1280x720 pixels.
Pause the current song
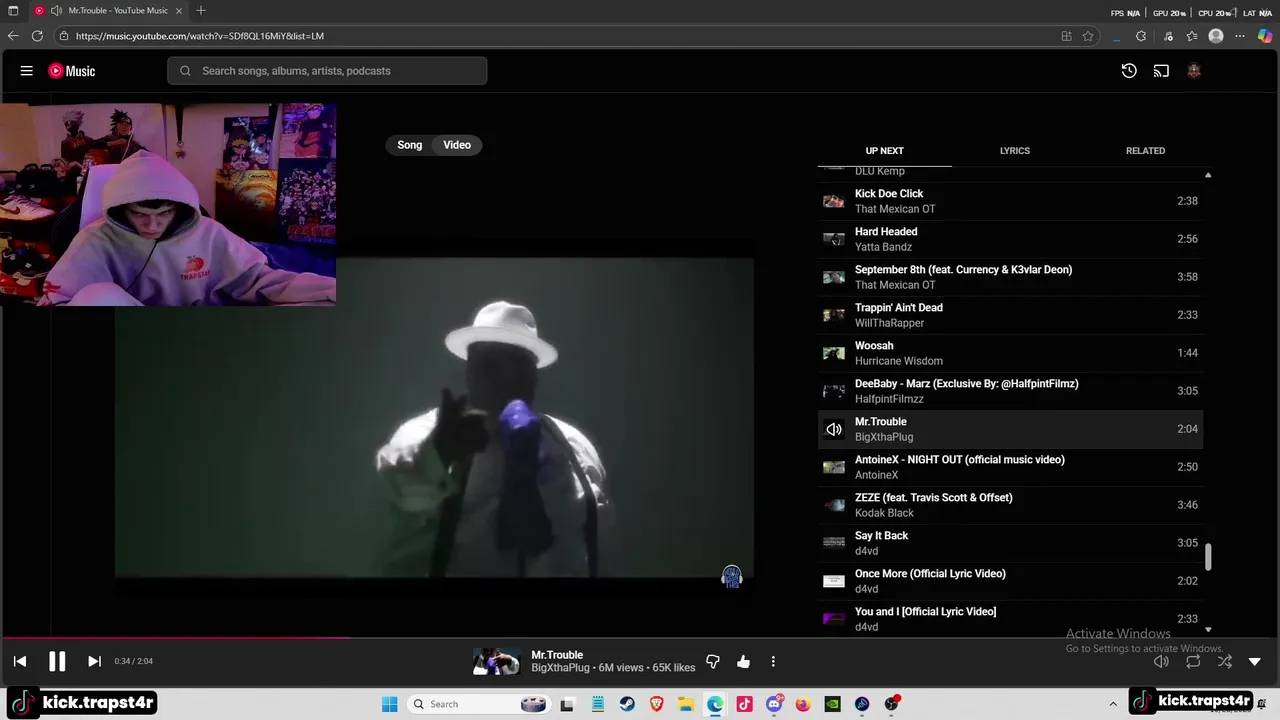point(57,661)
